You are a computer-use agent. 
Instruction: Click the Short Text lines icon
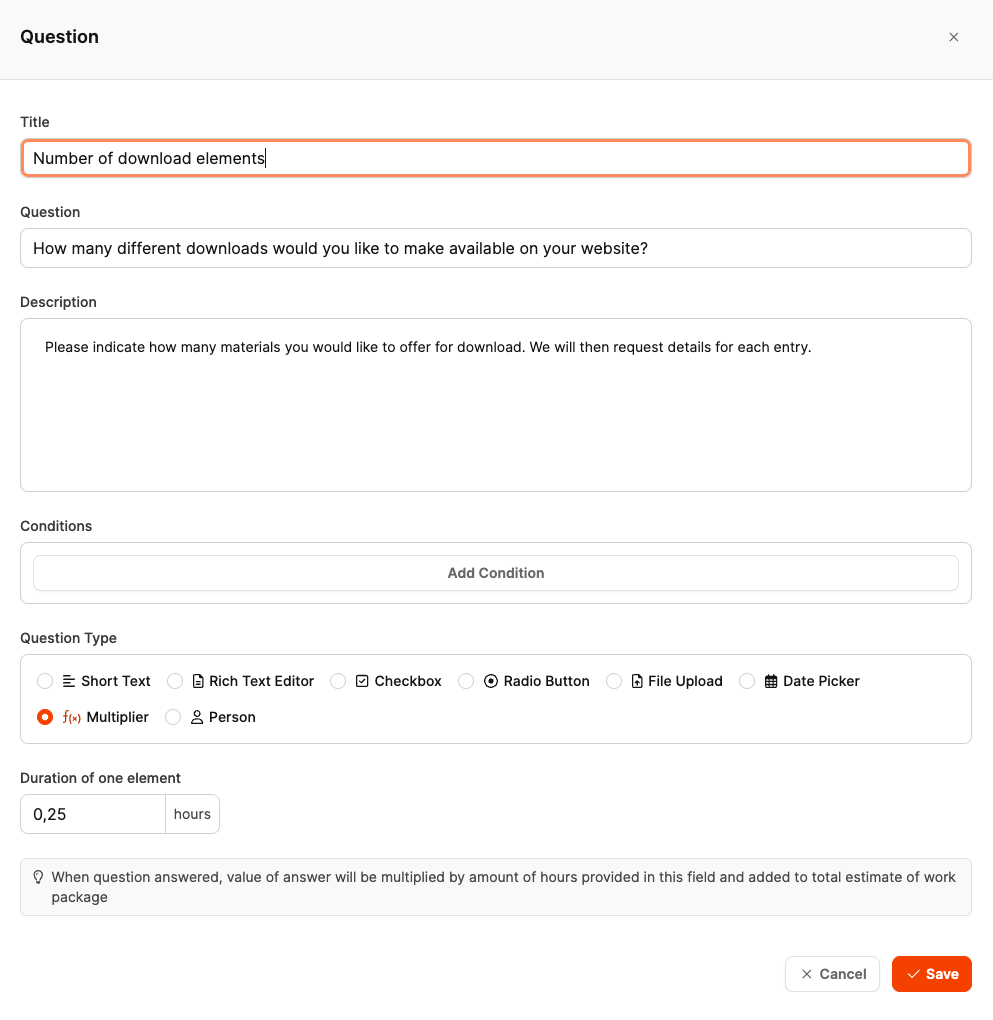69,681
